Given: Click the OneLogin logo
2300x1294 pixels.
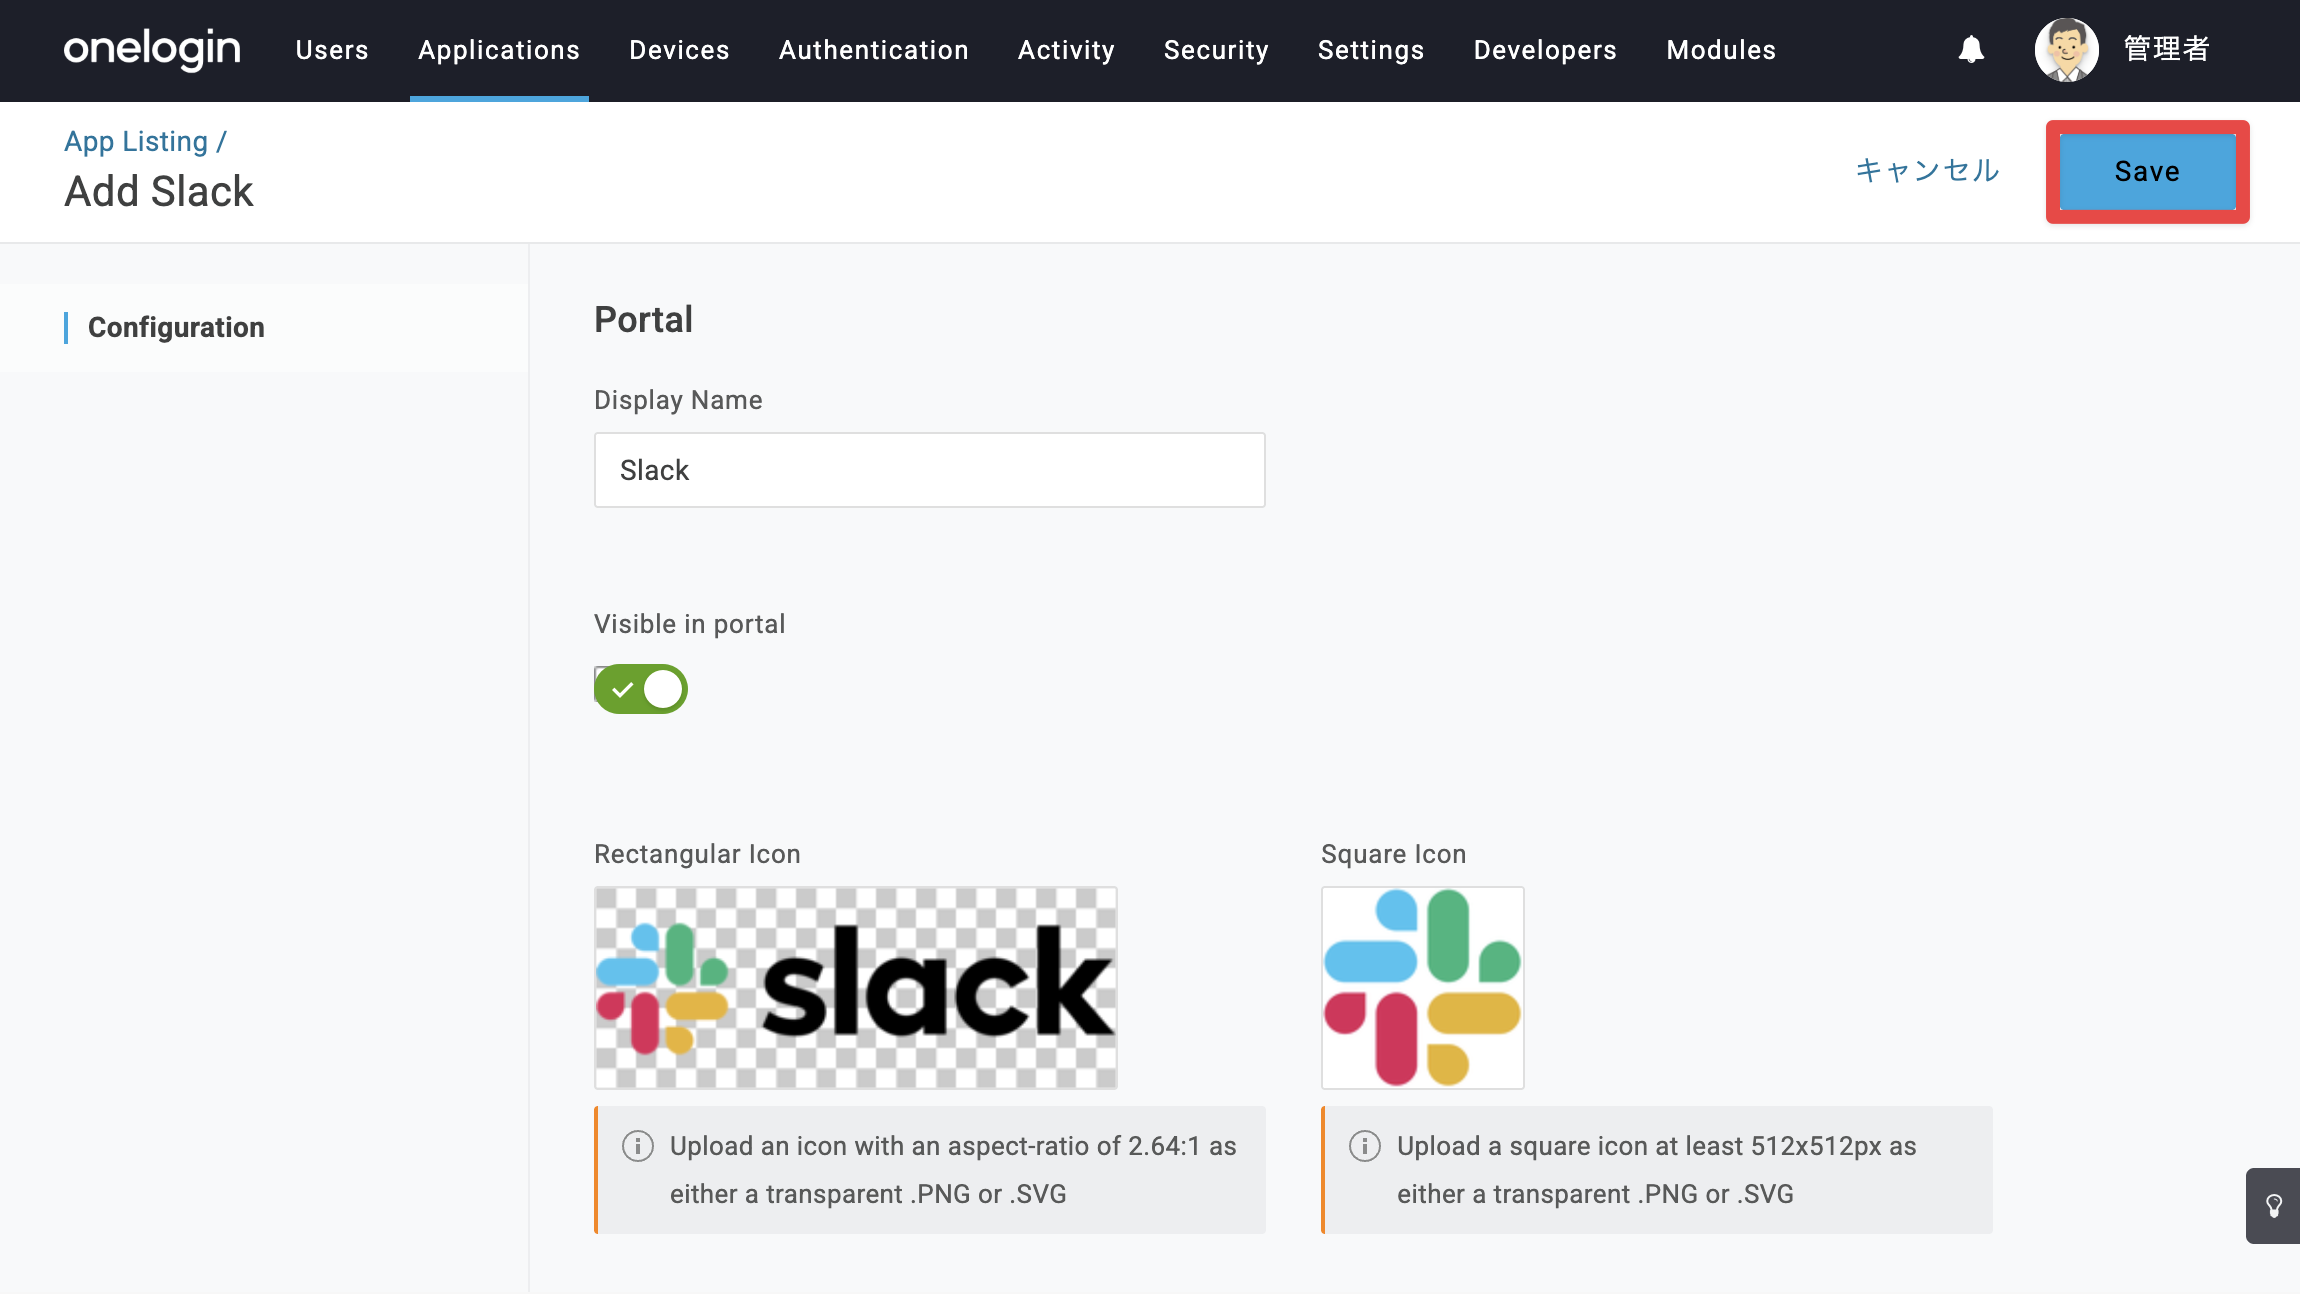Looking at the screenshot, I should [x=152, y=49].
